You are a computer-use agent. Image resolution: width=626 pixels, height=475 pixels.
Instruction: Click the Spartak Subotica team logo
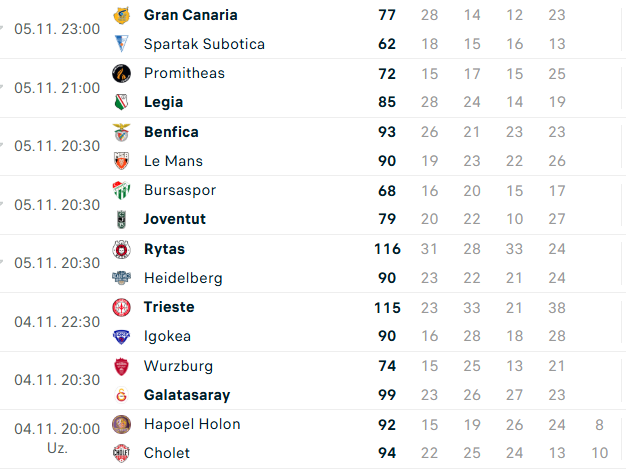point(122,44)
